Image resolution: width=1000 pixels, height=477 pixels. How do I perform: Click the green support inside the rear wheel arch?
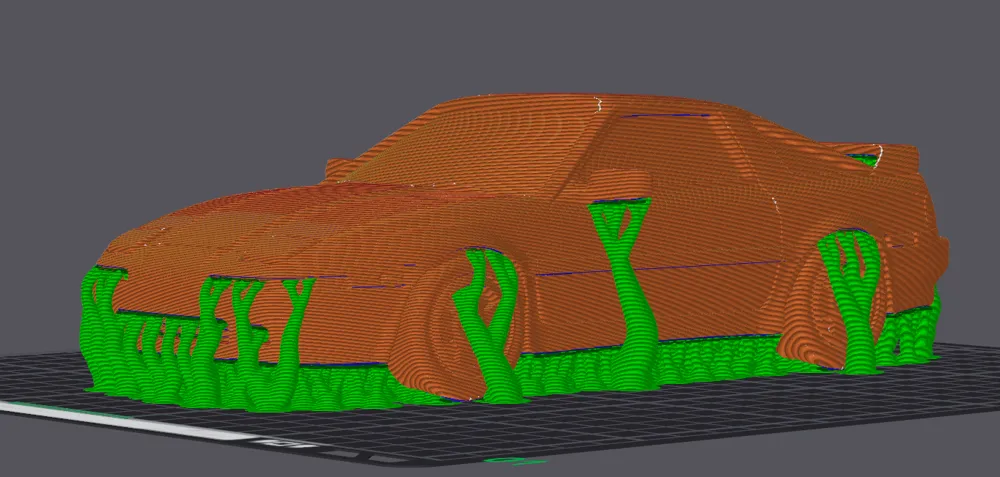851,300
